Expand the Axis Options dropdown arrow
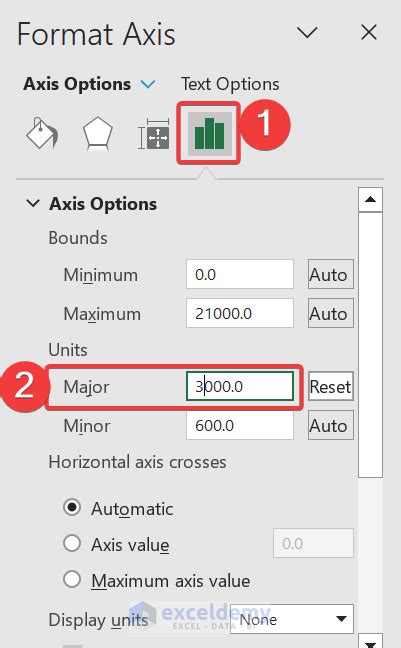This screenshot has width=401, height=648. (148, 84)
